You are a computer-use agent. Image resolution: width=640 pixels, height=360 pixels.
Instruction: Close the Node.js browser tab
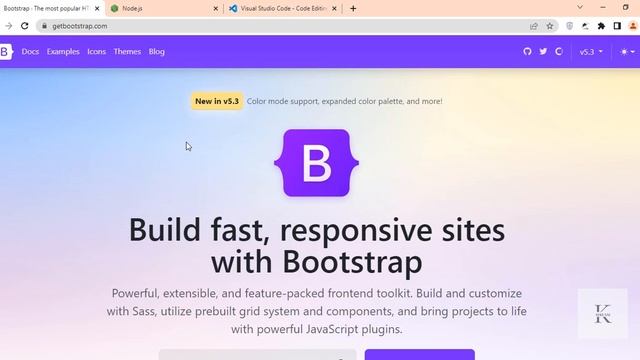pos(216,8)
